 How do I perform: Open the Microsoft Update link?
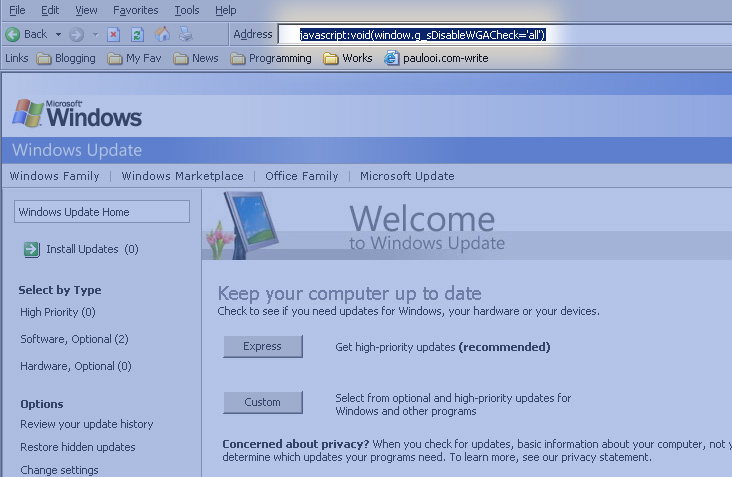(407, 176)
